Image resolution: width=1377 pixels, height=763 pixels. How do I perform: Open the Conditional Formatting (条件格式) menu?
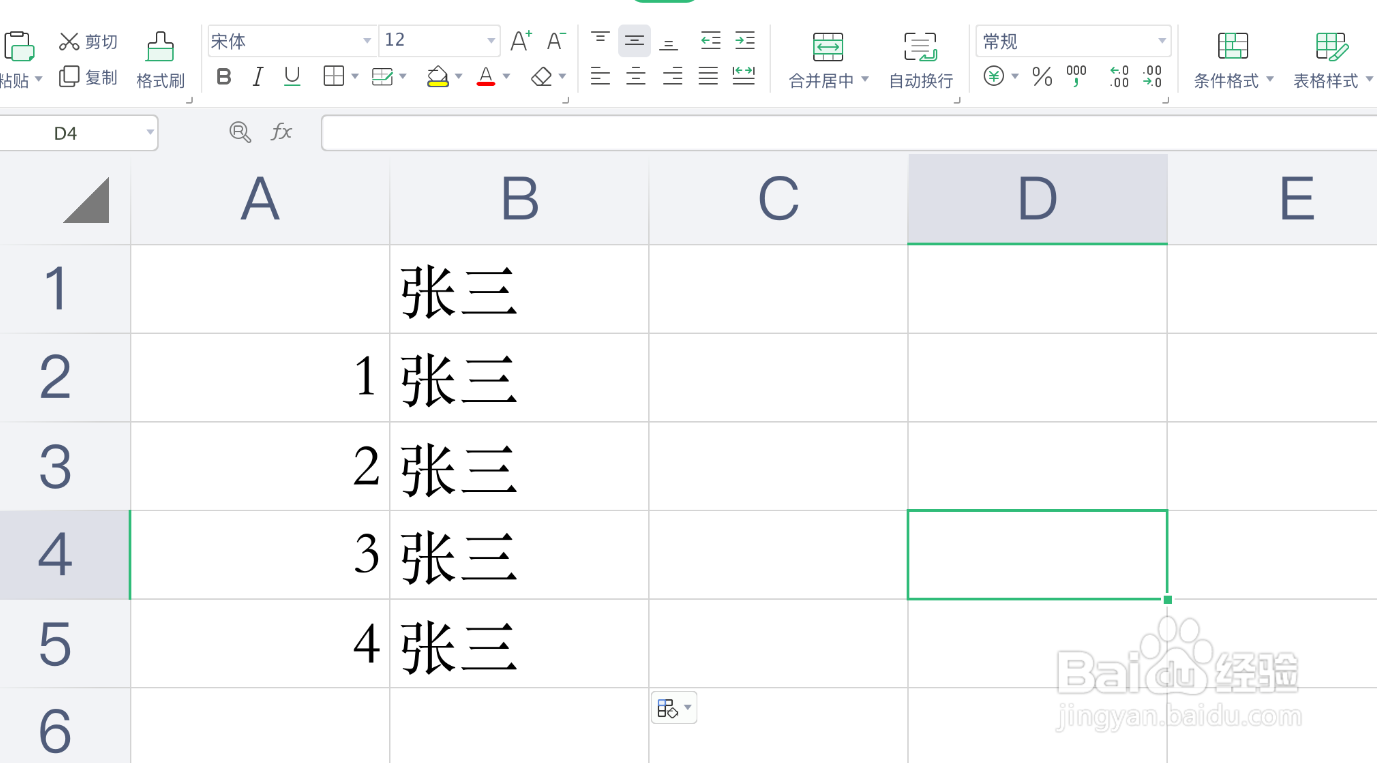(x=1233, y=60)
